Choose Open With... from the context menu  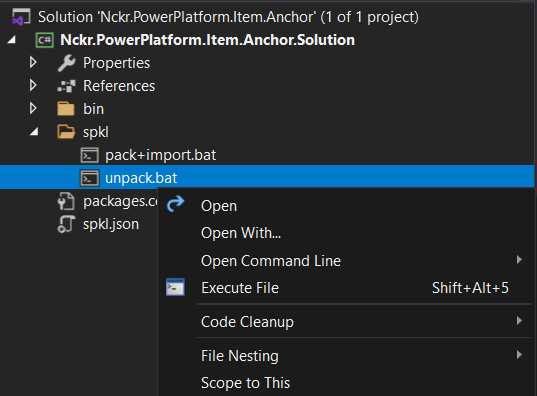click(x=347, y=233)
